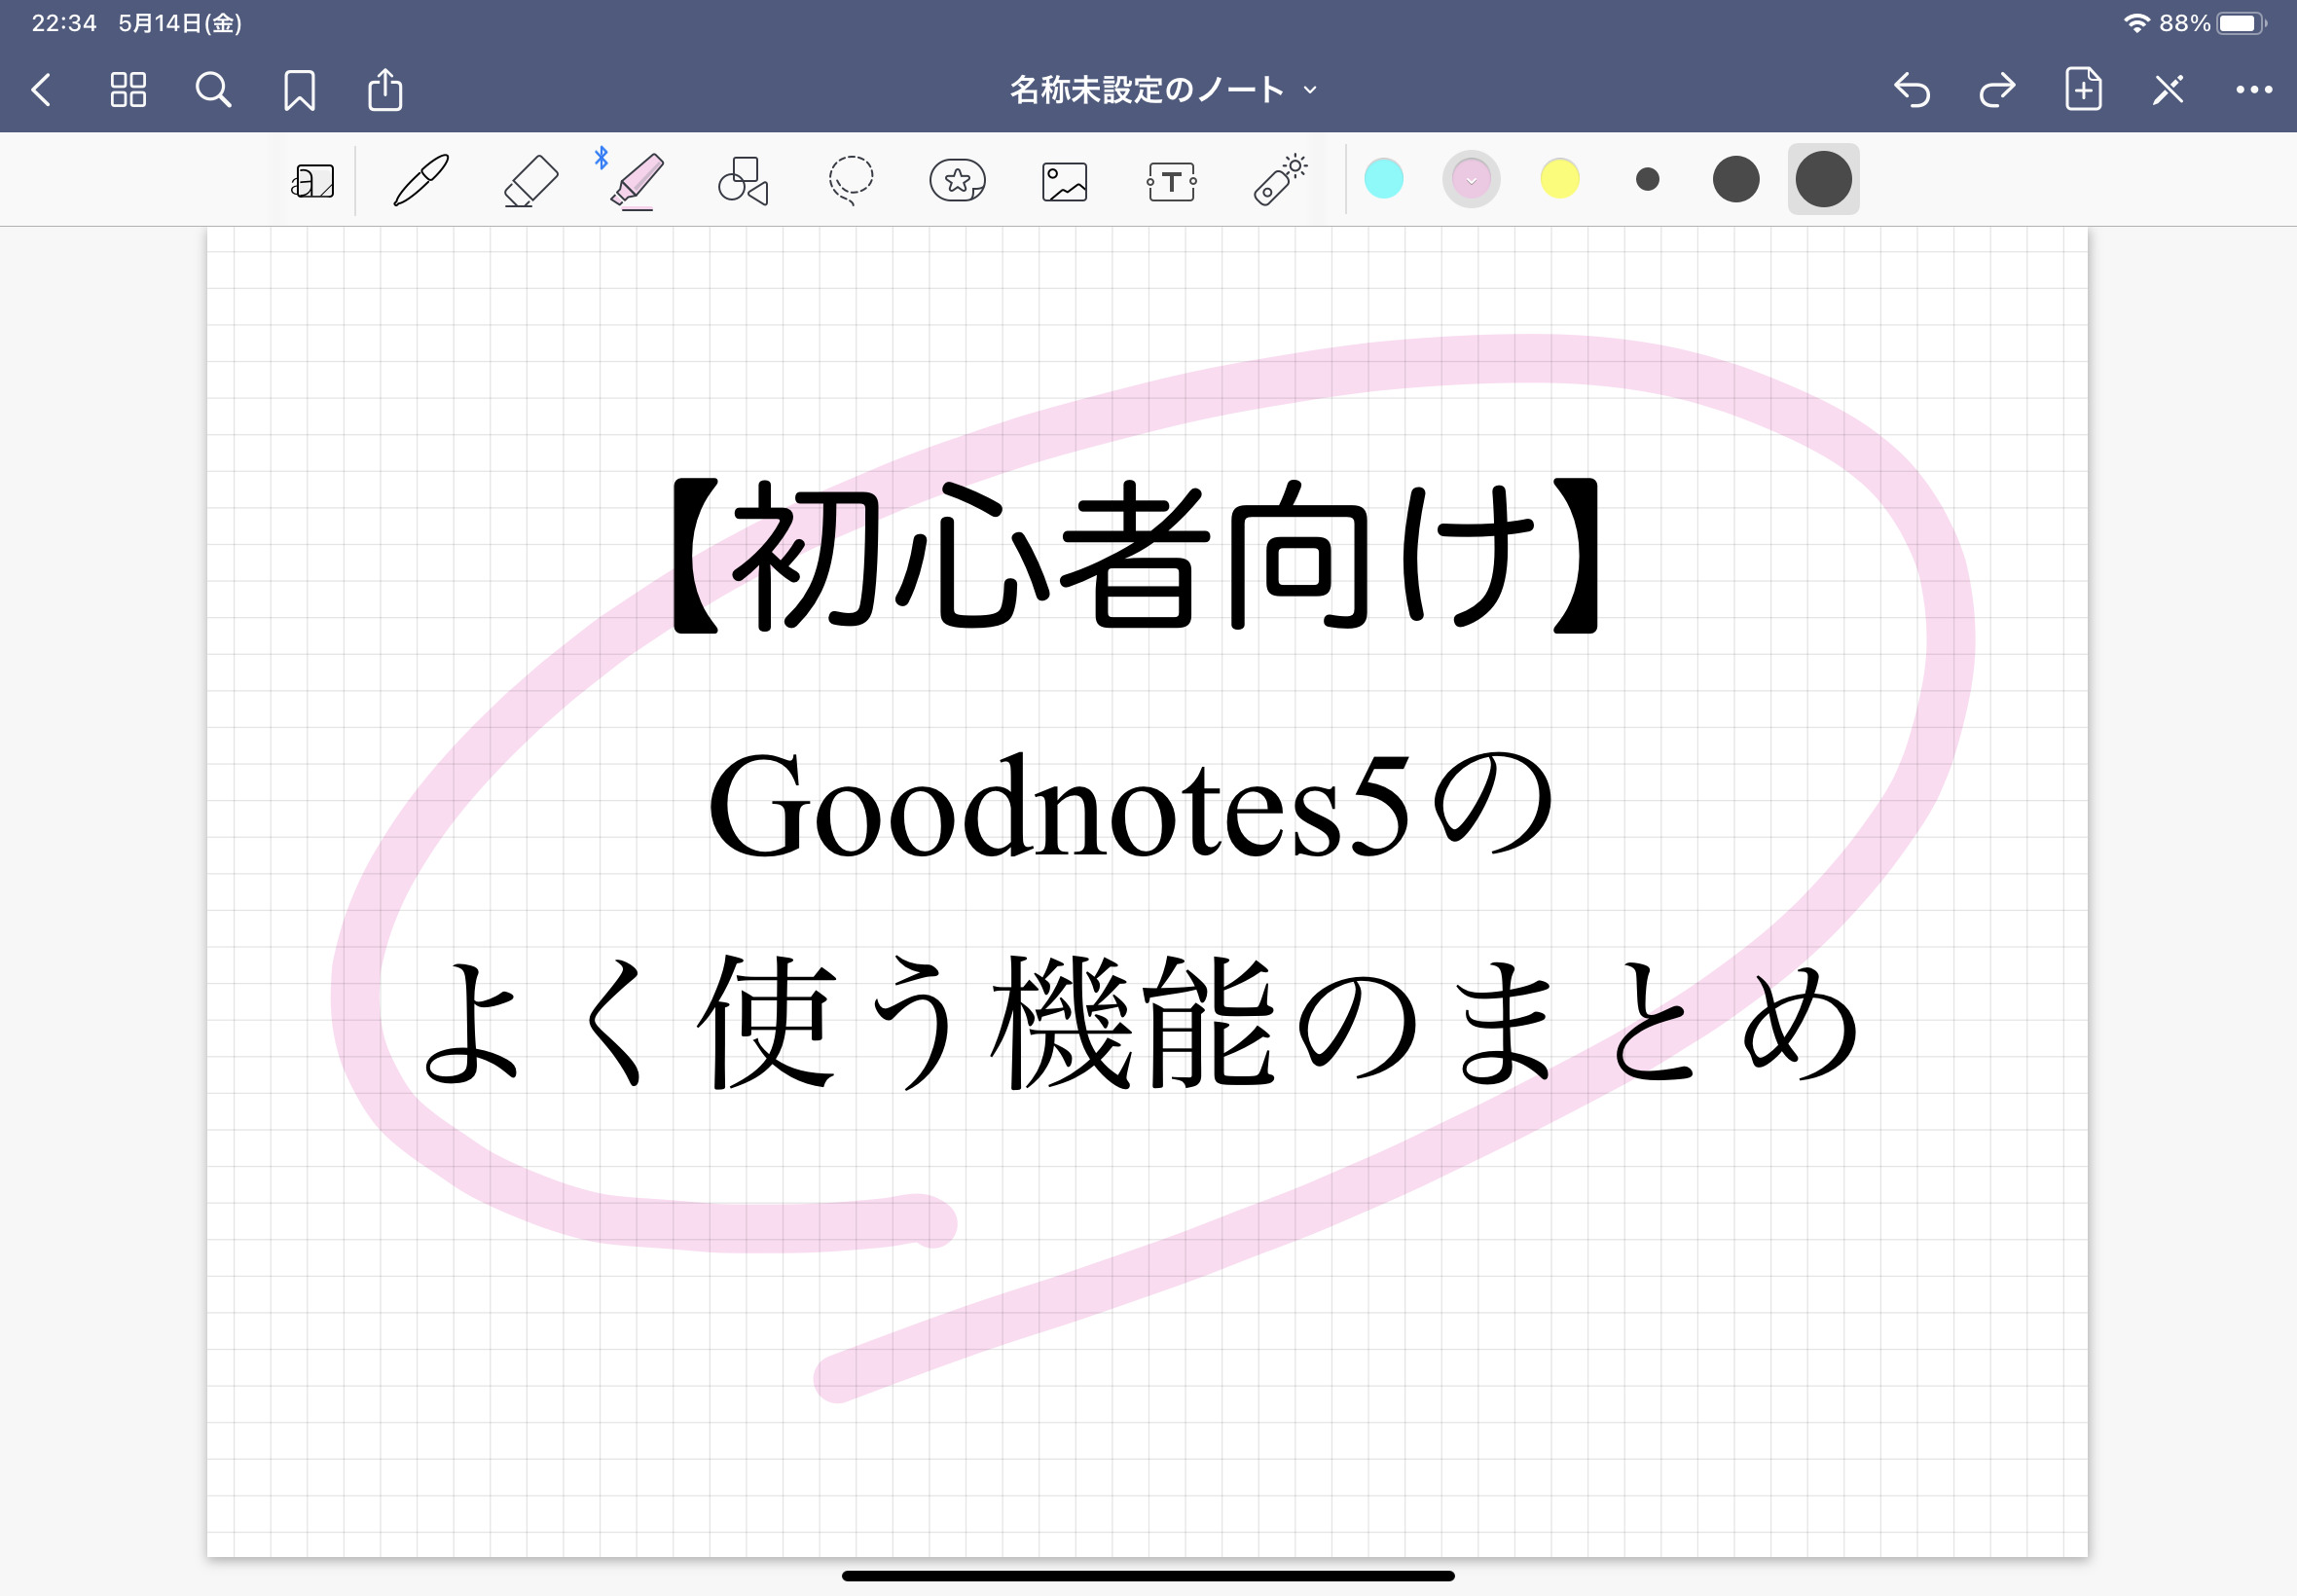The height and width of the screenshot is (1596, 2297).
Task: Select the Highlighter tool
Action: tap(637, 181)
